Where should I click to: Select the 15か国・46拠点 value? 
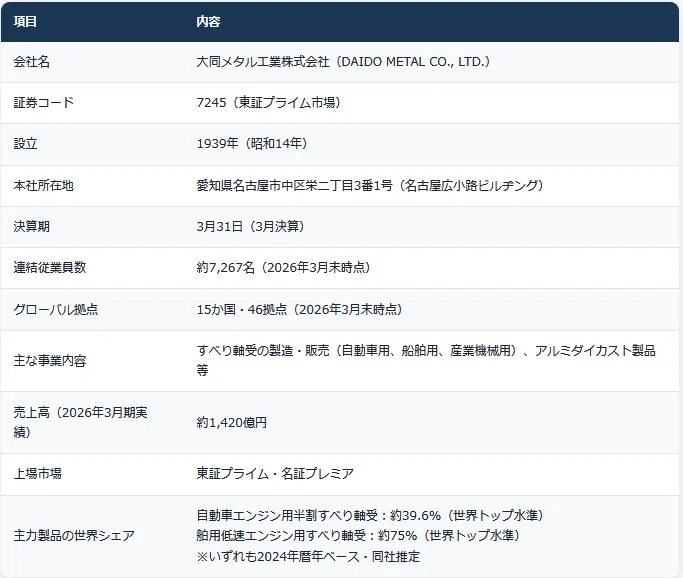click(299, 309)
